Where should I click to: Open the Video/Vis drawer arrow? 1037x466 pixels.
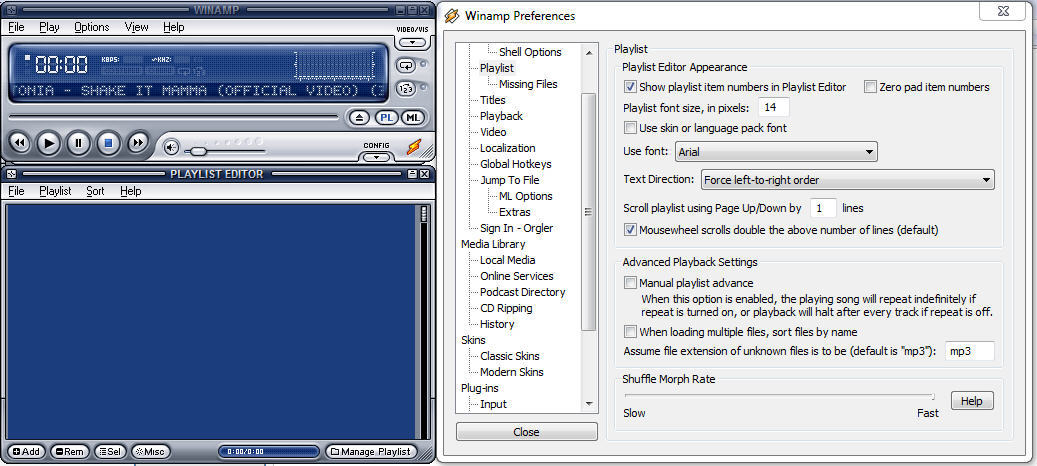[413, 42]
